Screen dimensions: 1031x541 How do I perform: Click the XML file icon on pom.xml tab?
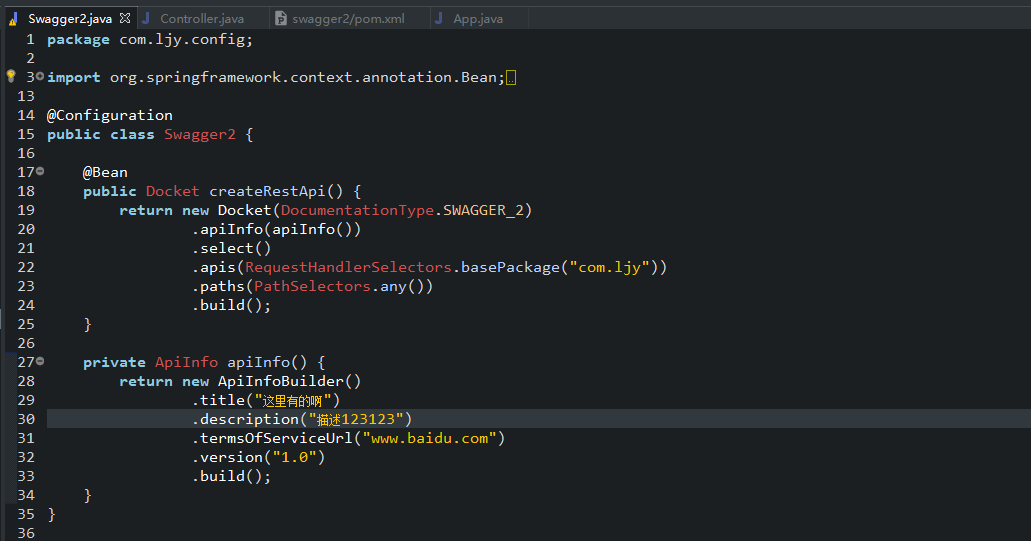point(281,18)
